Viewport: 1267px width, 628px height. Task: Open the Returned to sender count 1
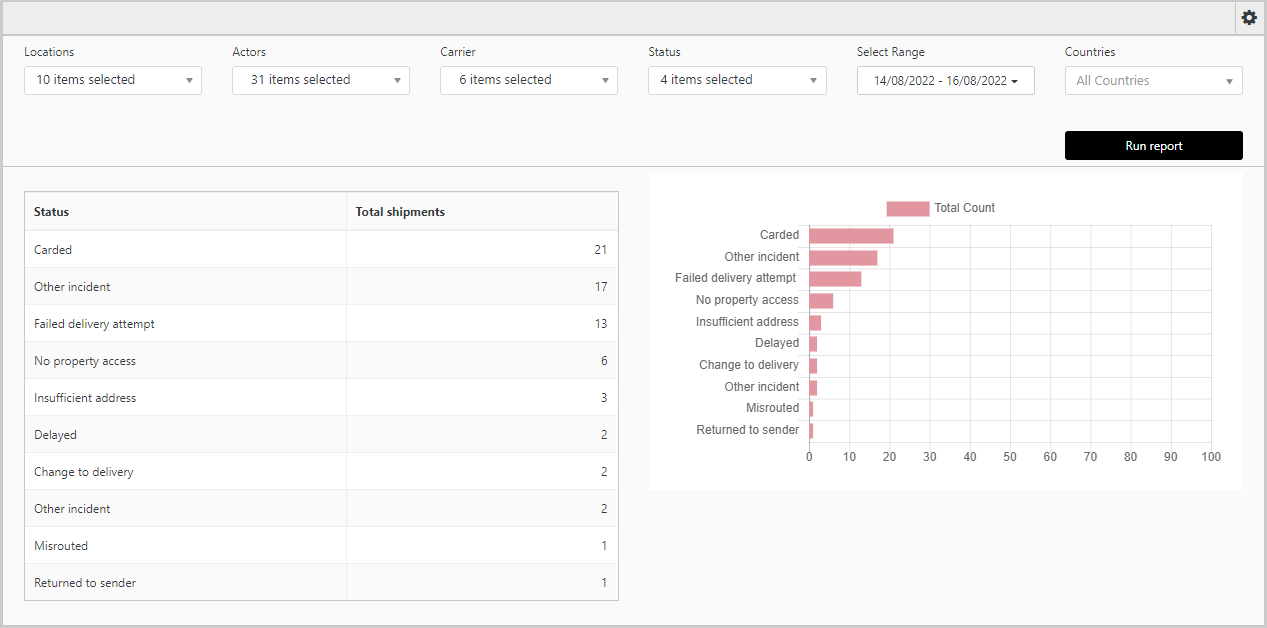click(603, 583)
